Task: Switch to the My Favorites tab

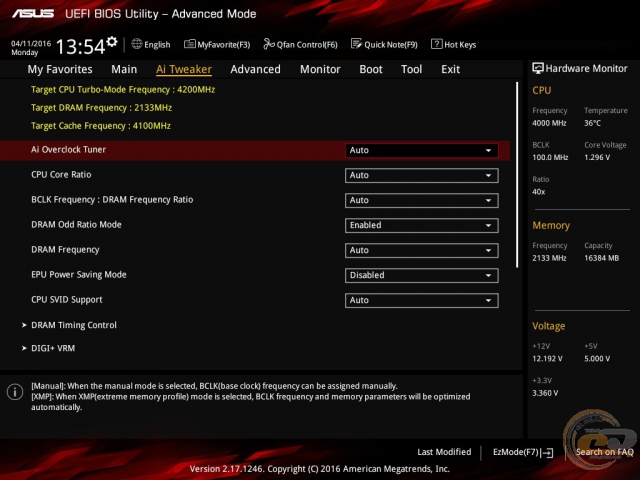Action: pos(60,69)
